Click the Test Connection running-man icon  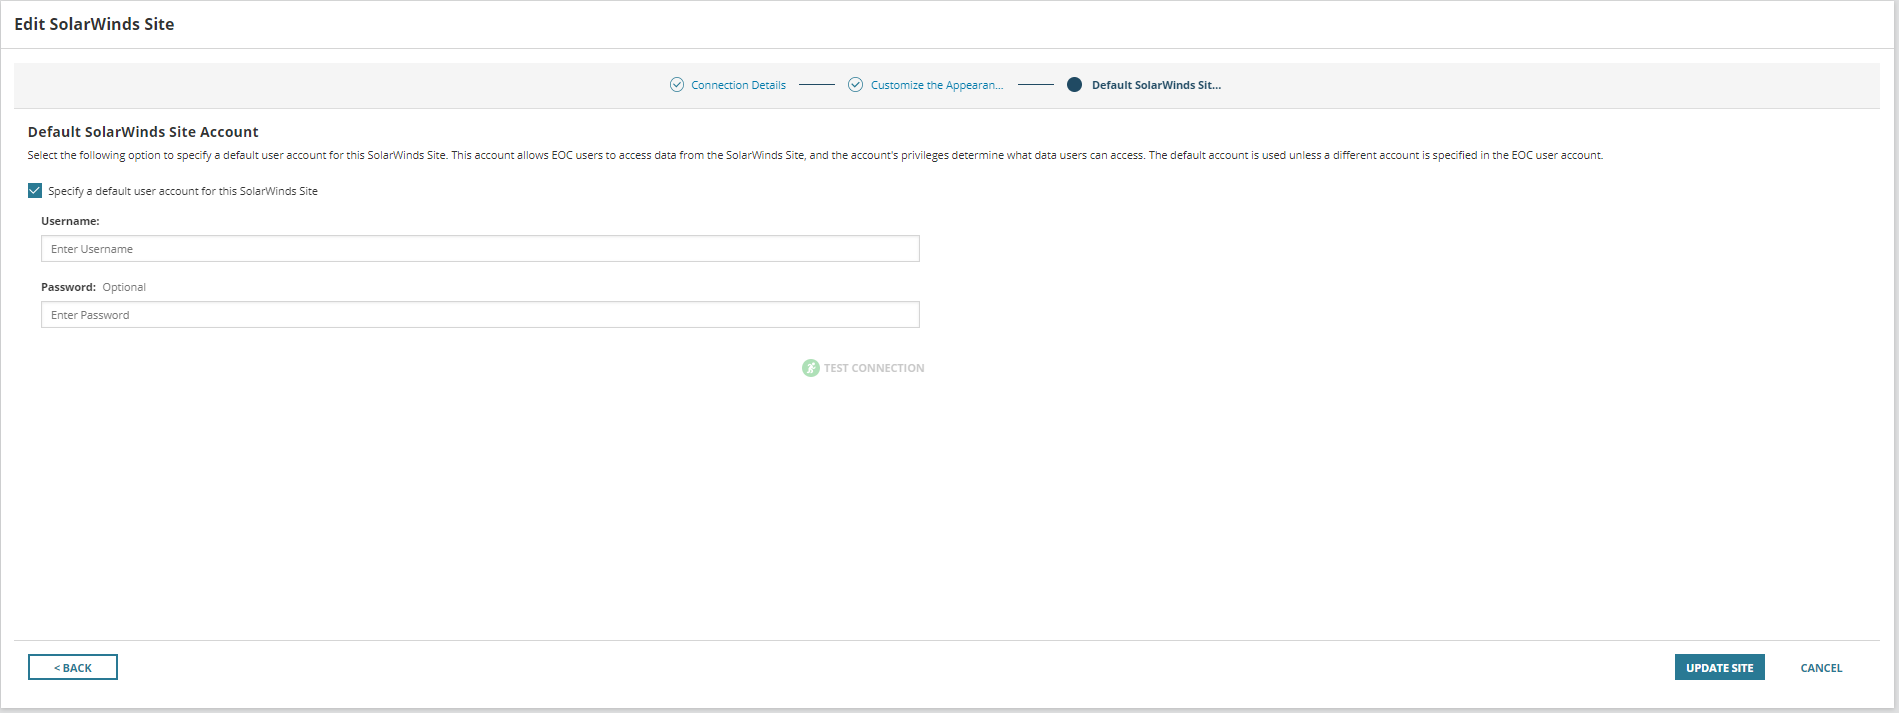[x=811, y=368]
